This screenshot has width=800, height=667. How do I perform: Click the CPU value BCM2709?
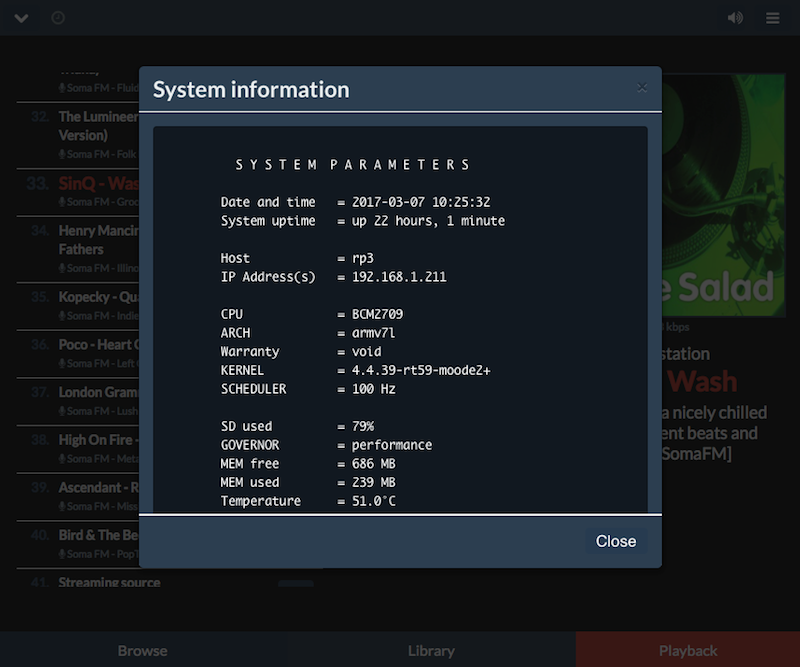[377, 314]
